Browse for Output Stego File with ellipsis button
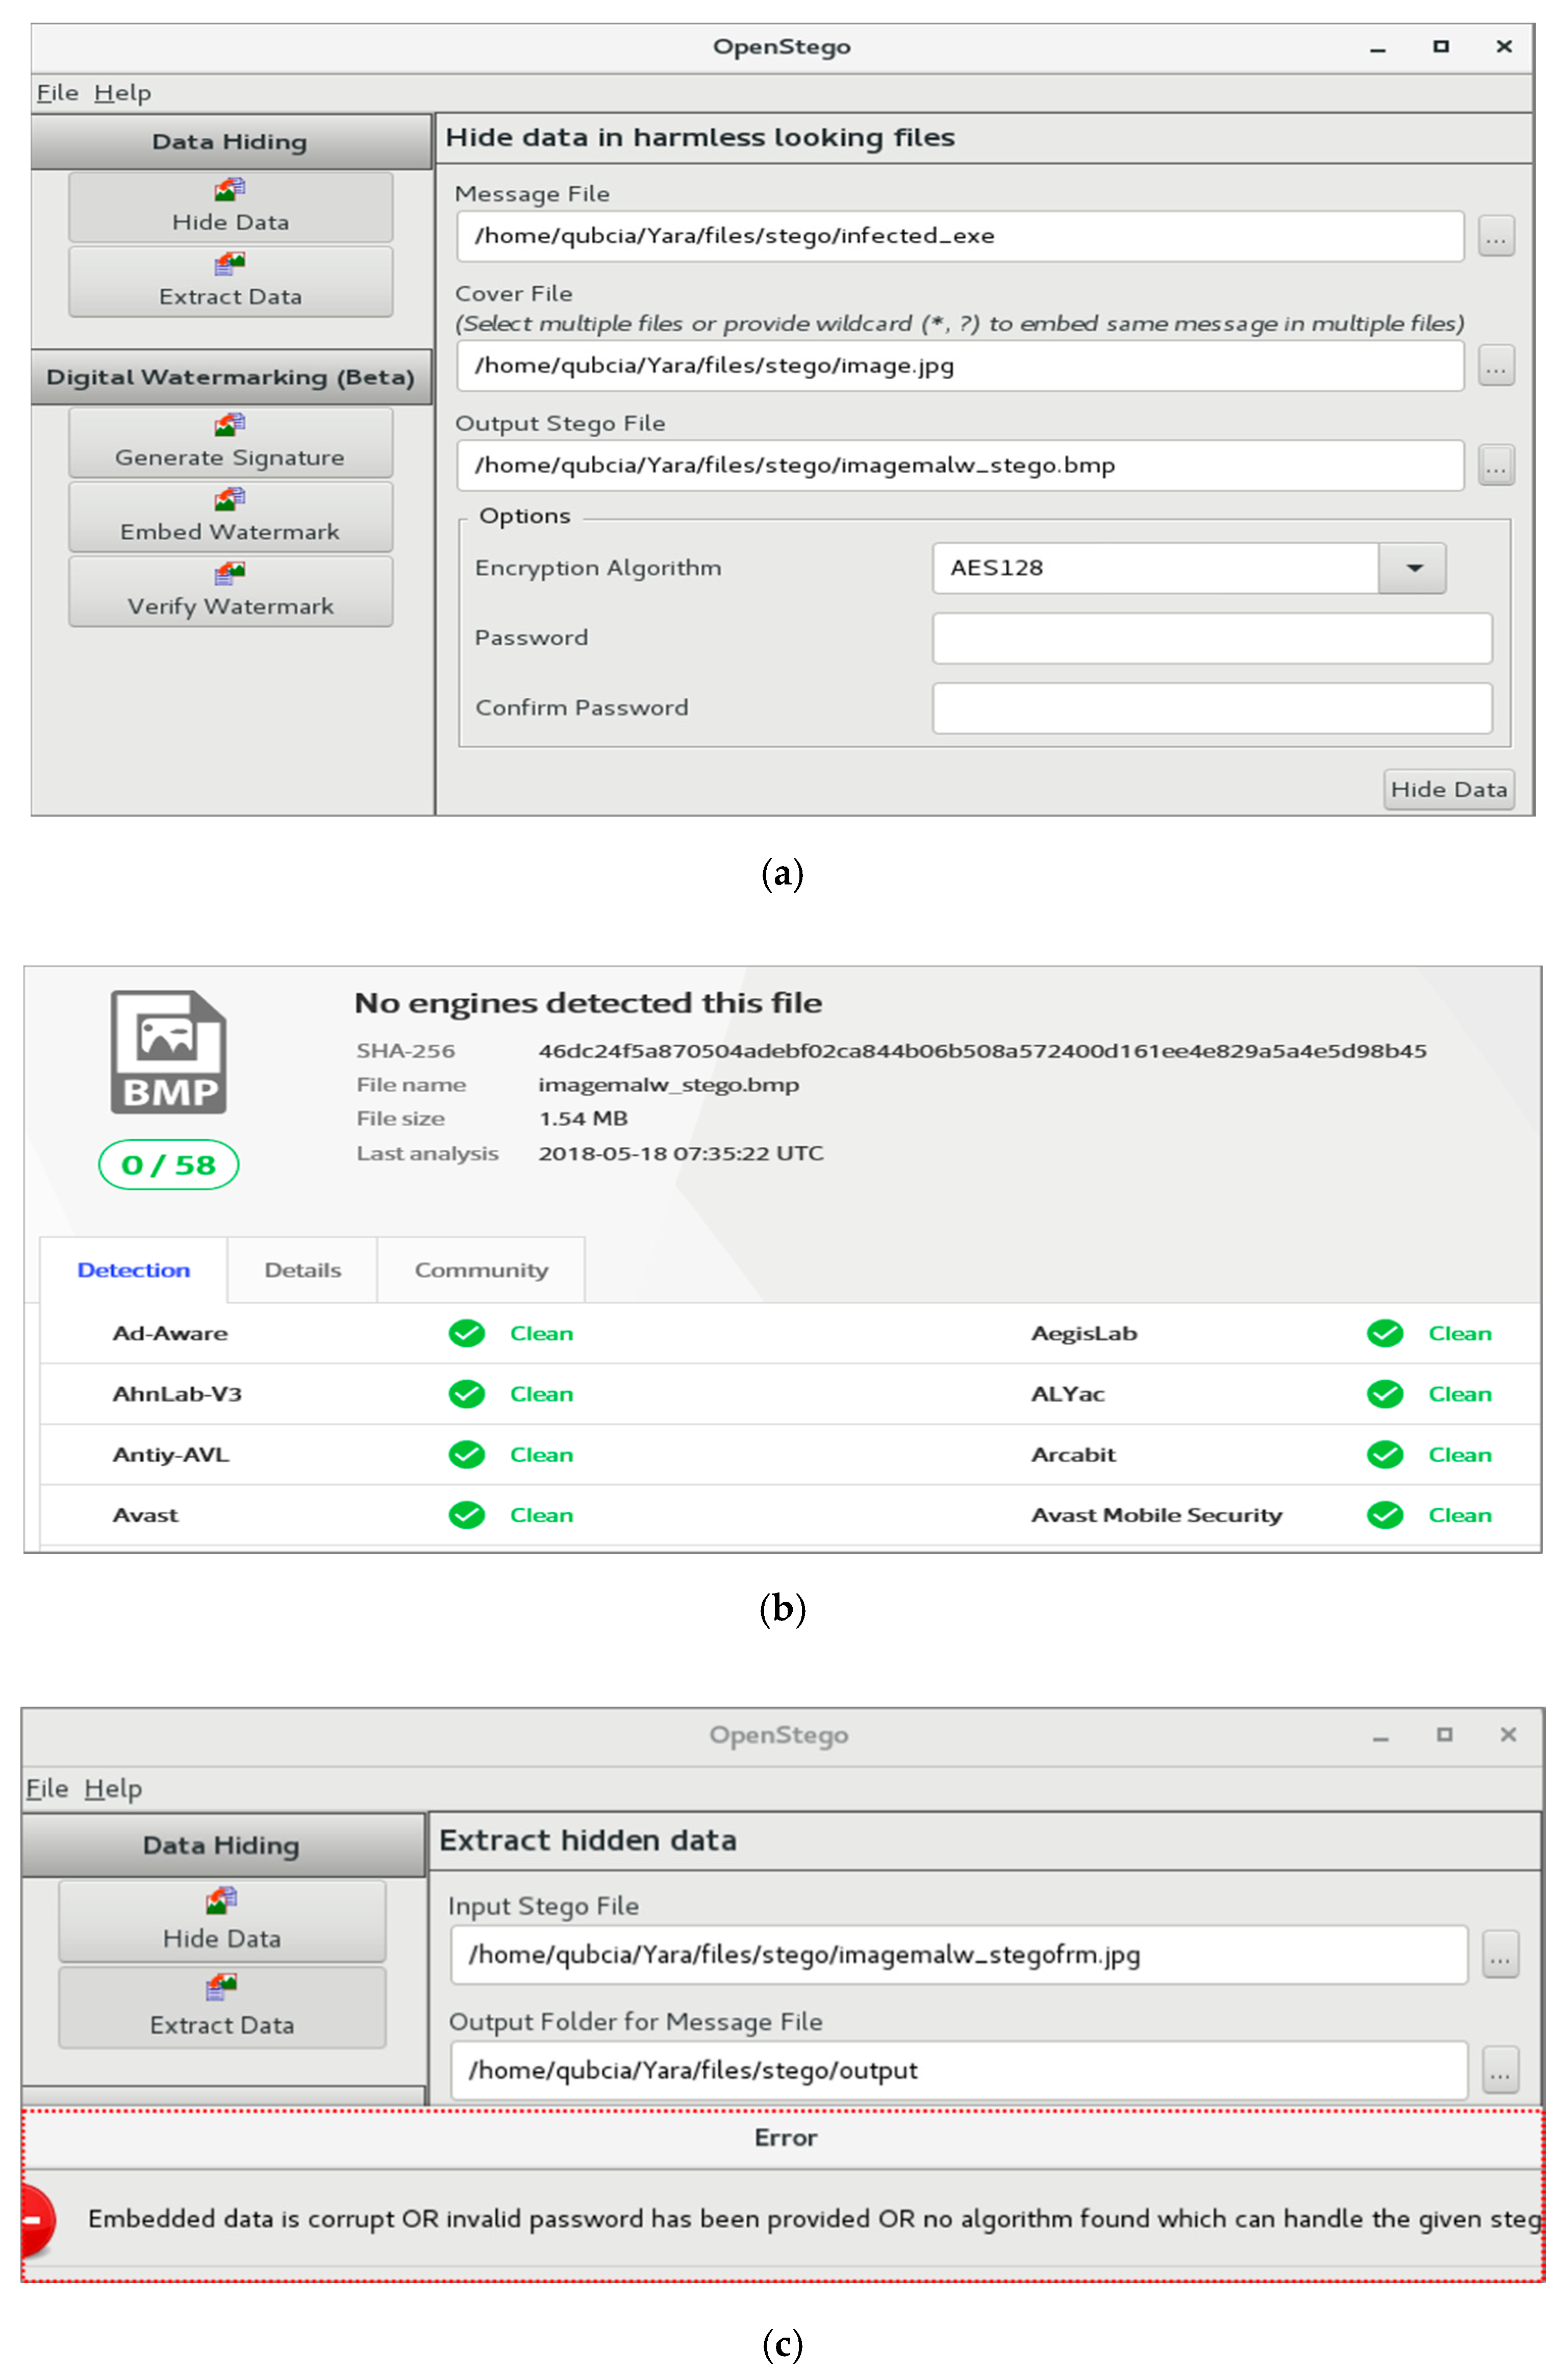1561x2380 pixels. pos(1496,465)
